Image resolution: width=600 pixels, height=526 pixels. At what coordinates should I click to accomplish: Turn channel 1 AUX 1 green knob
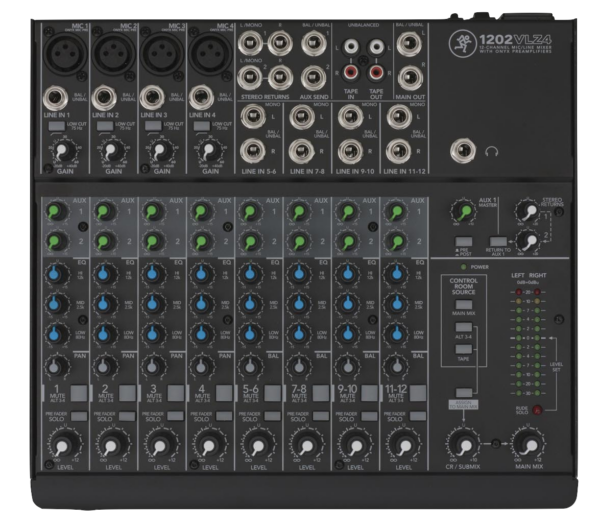[x=57, y=212]
